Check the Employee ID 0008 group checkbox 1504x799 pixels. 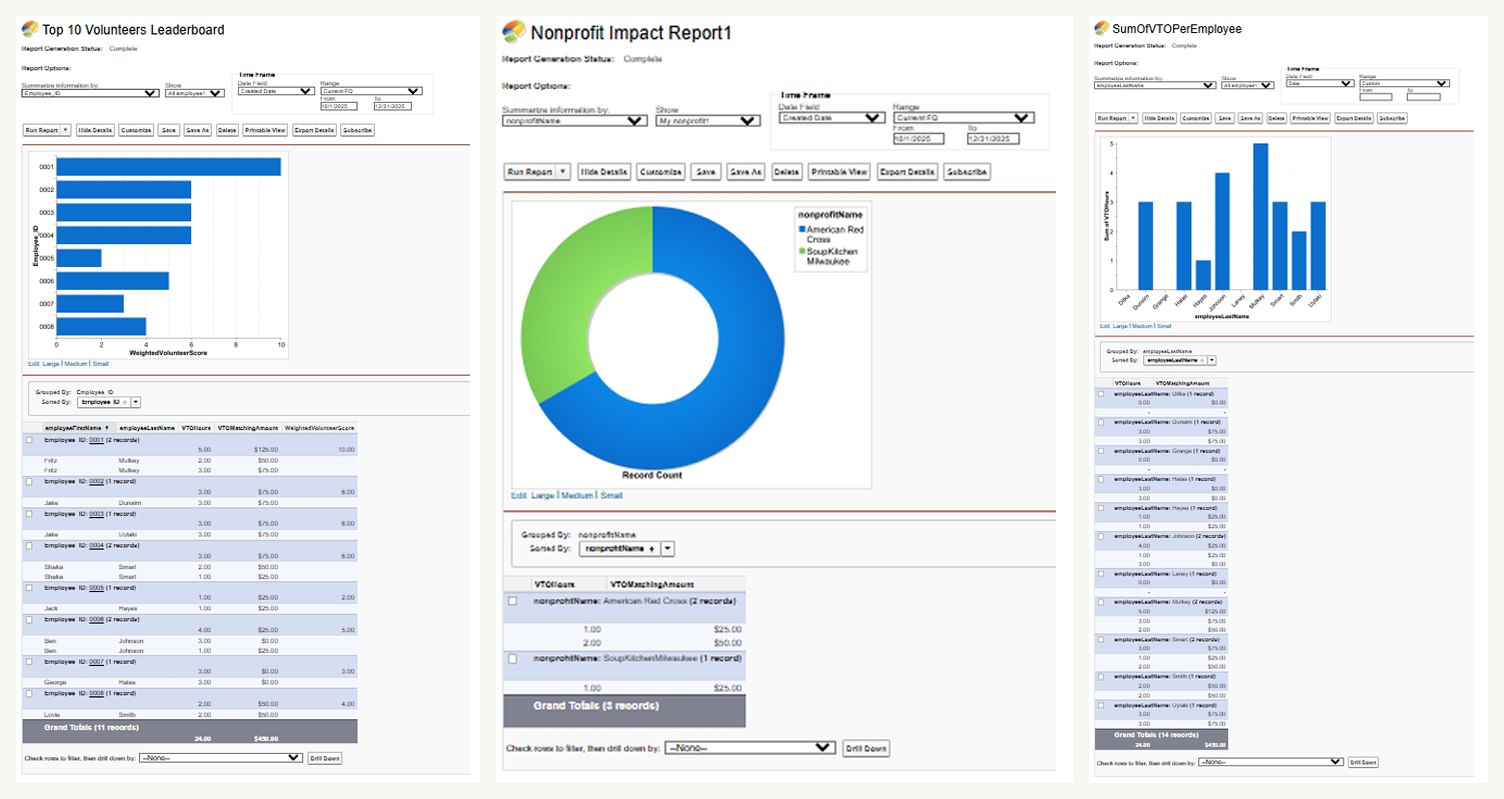click(x=29, y=693)
